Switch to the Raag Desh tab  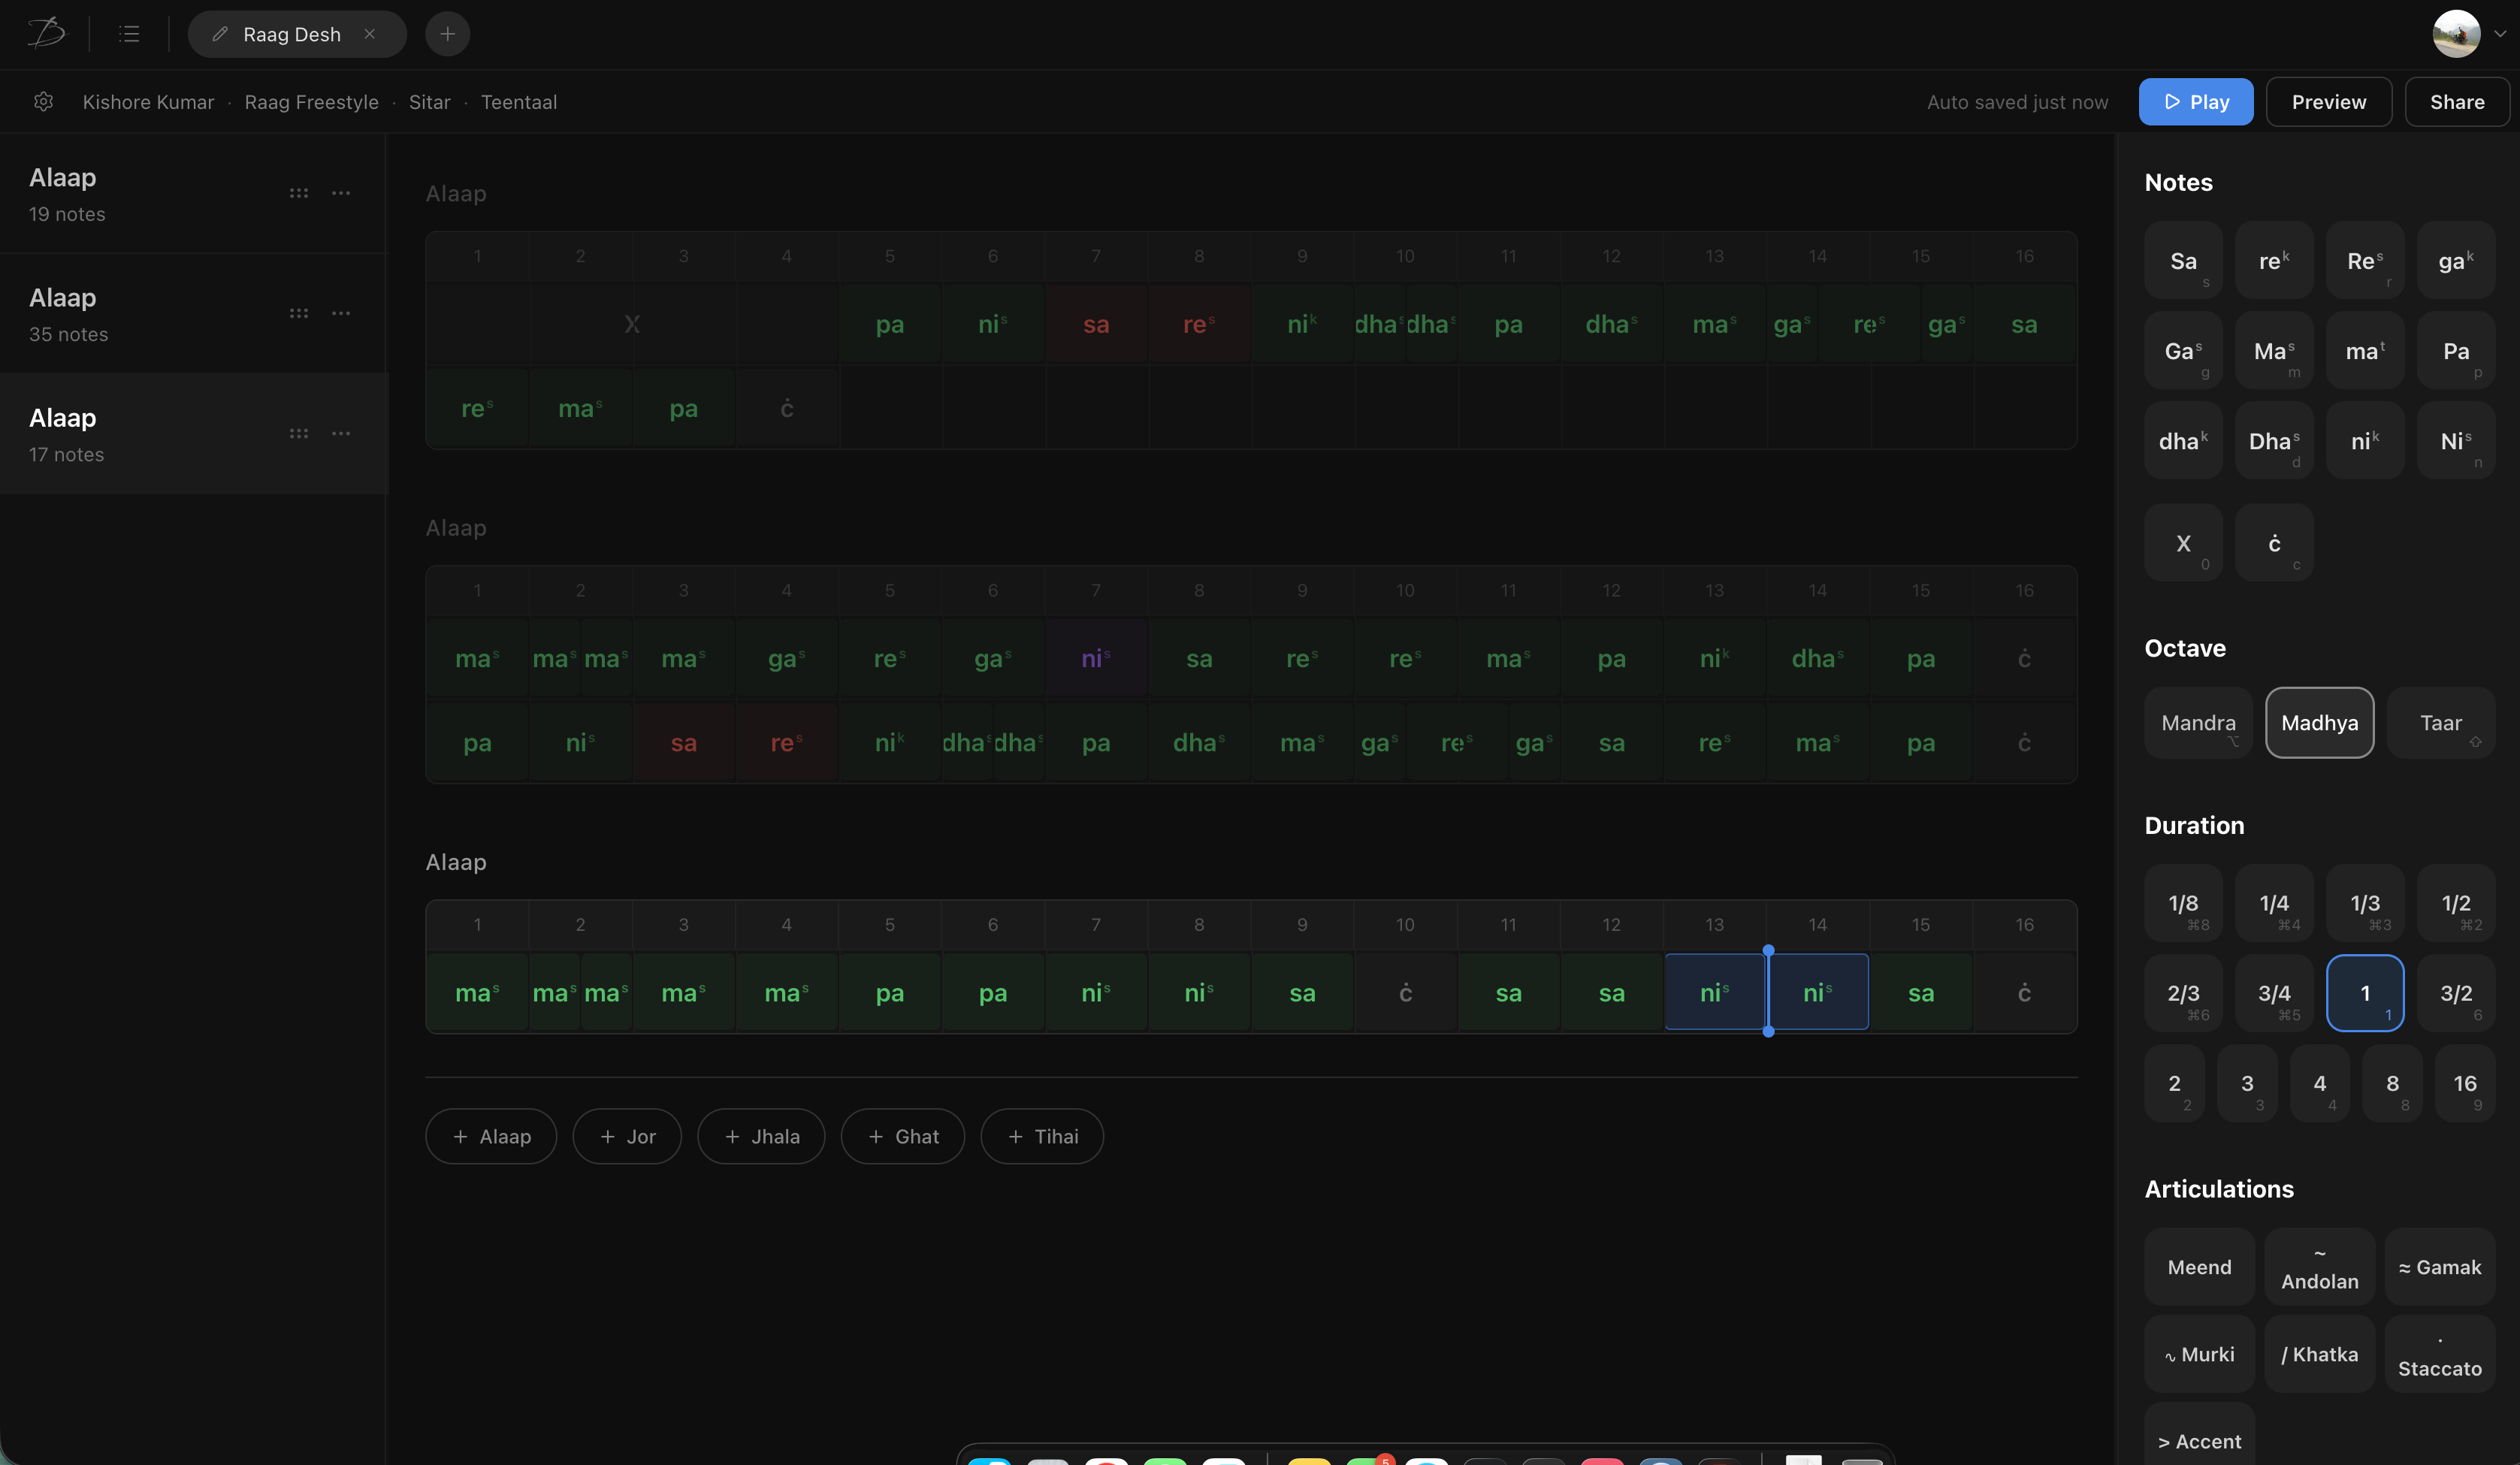[291, 34]
